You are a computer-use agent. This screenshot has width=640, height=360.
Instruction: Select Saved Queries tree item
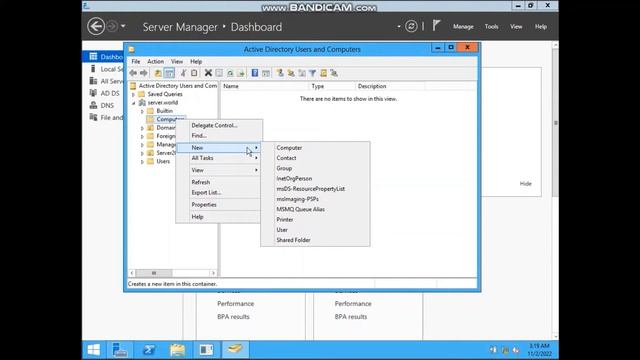pos(165,94)
